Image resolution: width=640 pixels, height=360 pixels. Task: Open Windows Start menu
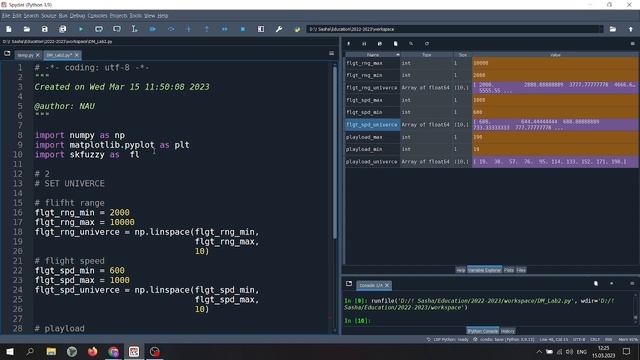click(x=9, y=351)
